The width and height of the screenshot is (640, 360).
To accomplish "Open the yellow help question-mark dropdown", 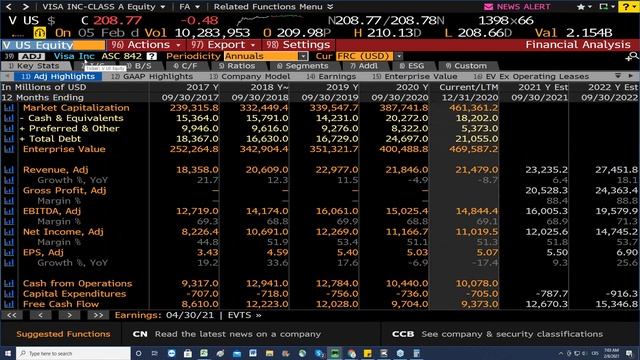I will click(629, 7).
